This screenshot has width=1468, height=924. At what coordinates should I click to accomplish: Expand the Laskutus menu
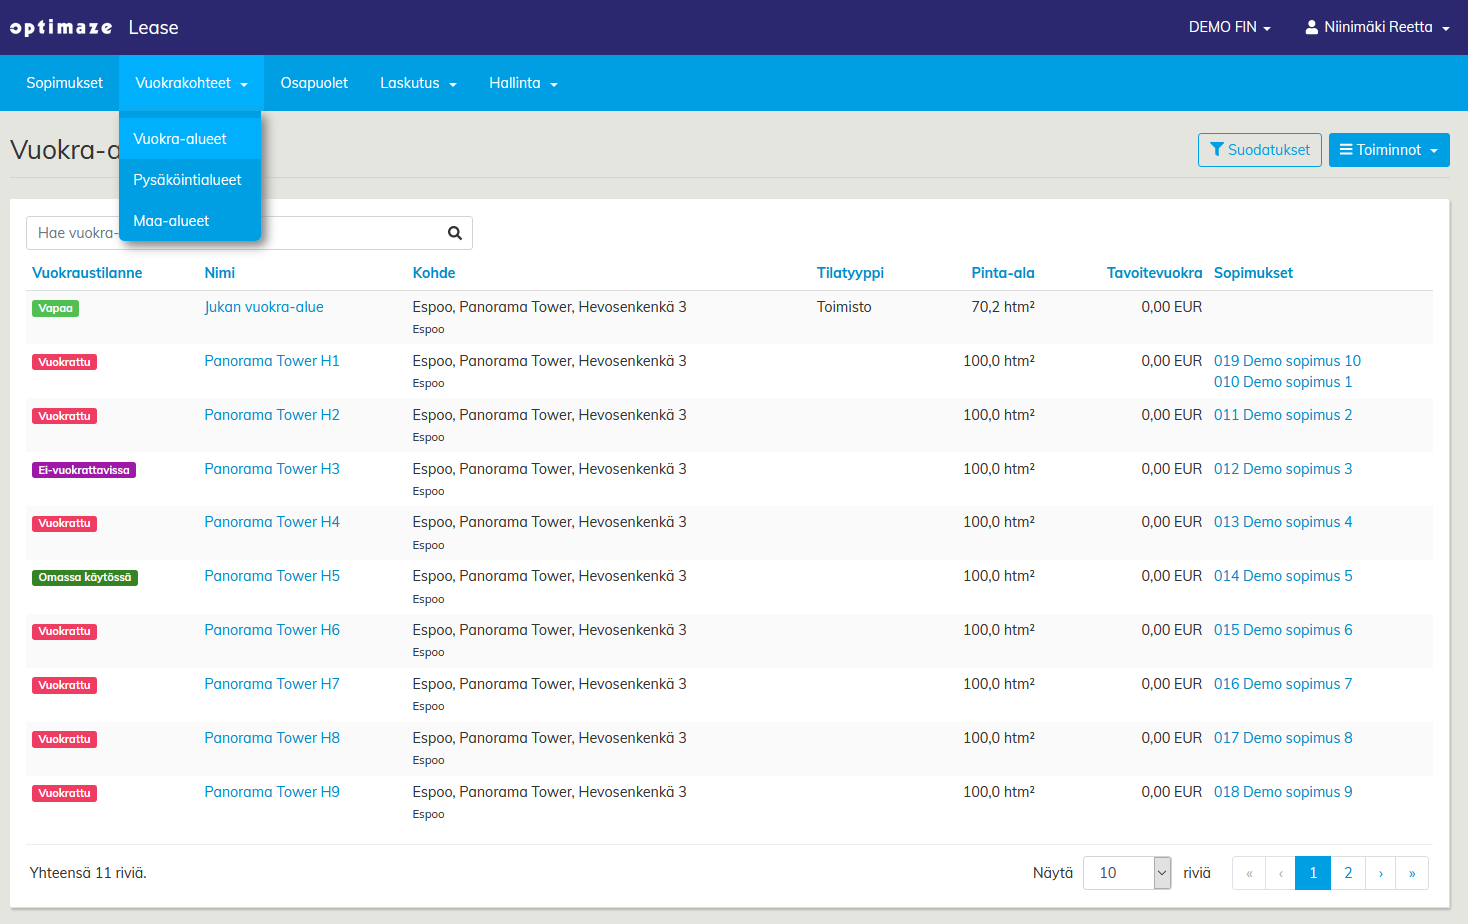(418, 83)
